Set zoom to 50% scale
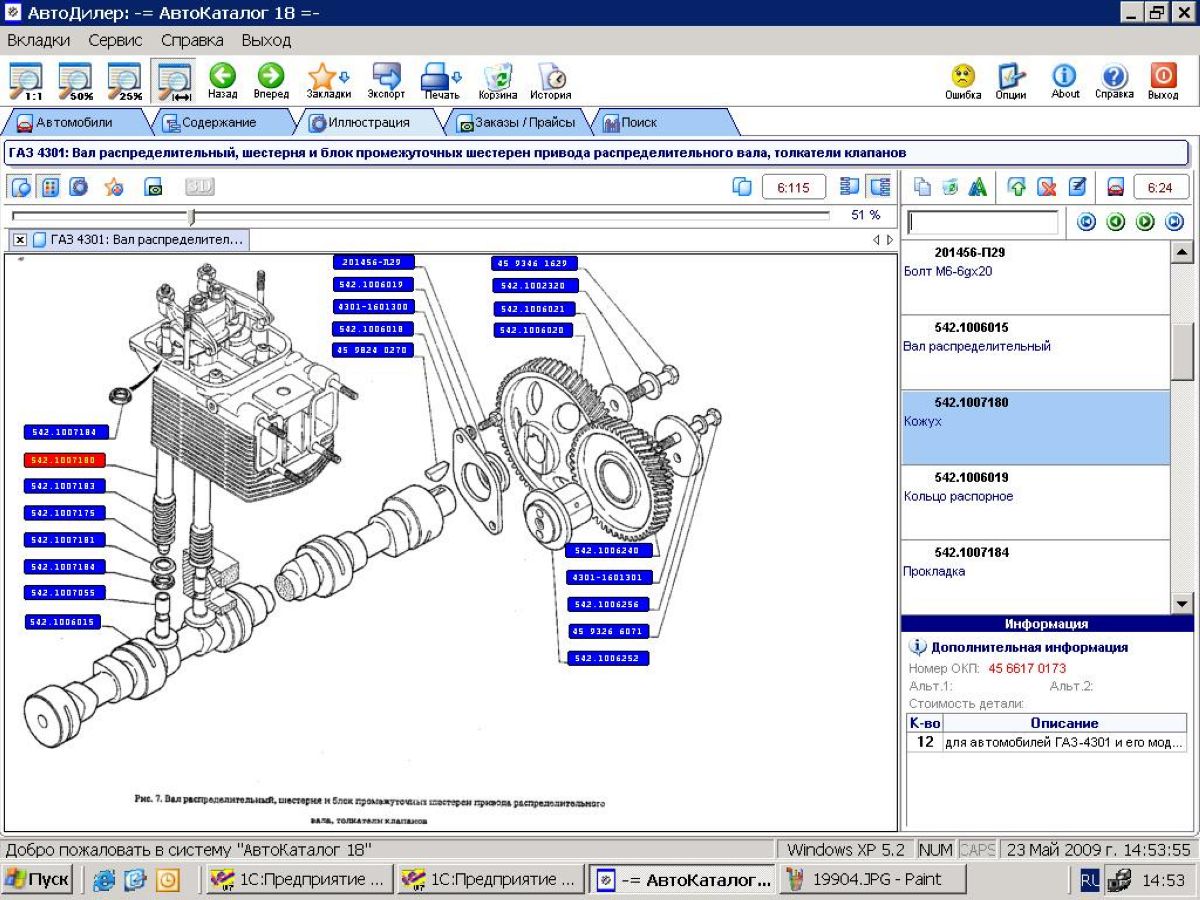 point(75,81)
